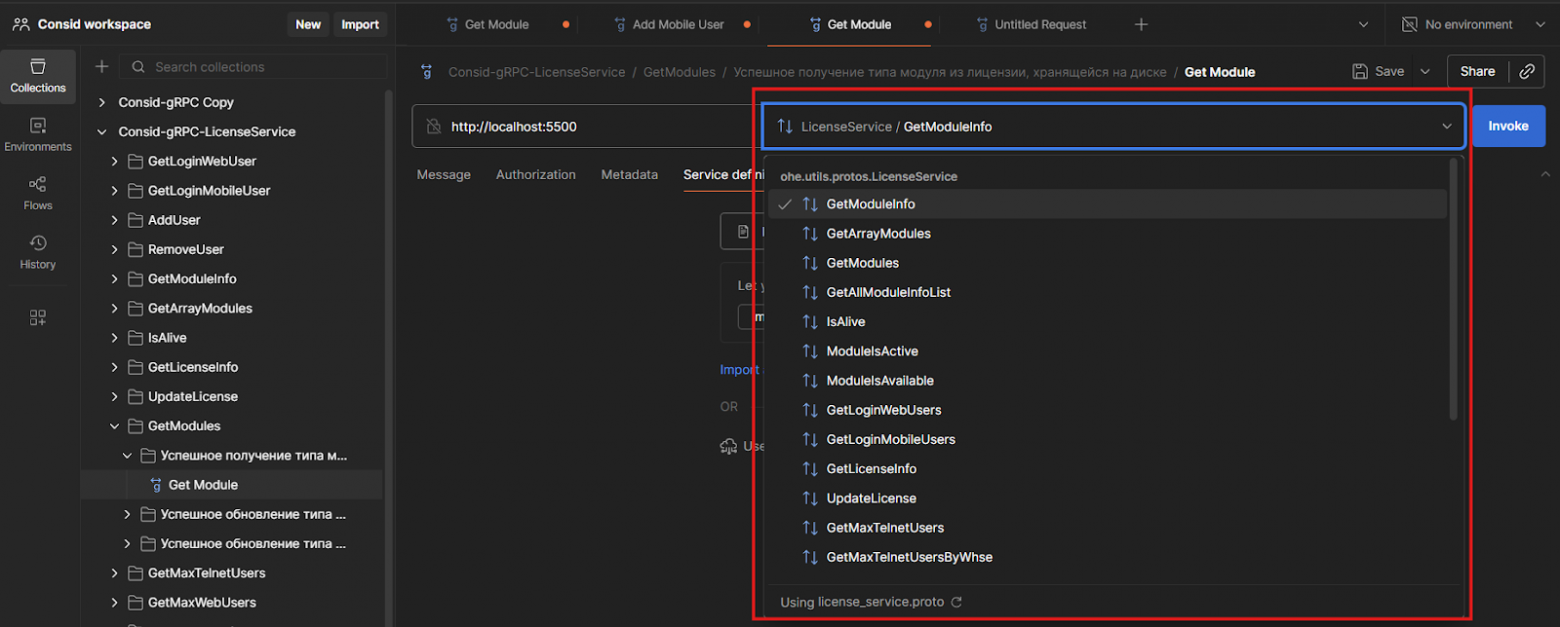Collapse the GetModules folder in sidebar
This screenshot has width=1560, height=627.
[114, 426]
